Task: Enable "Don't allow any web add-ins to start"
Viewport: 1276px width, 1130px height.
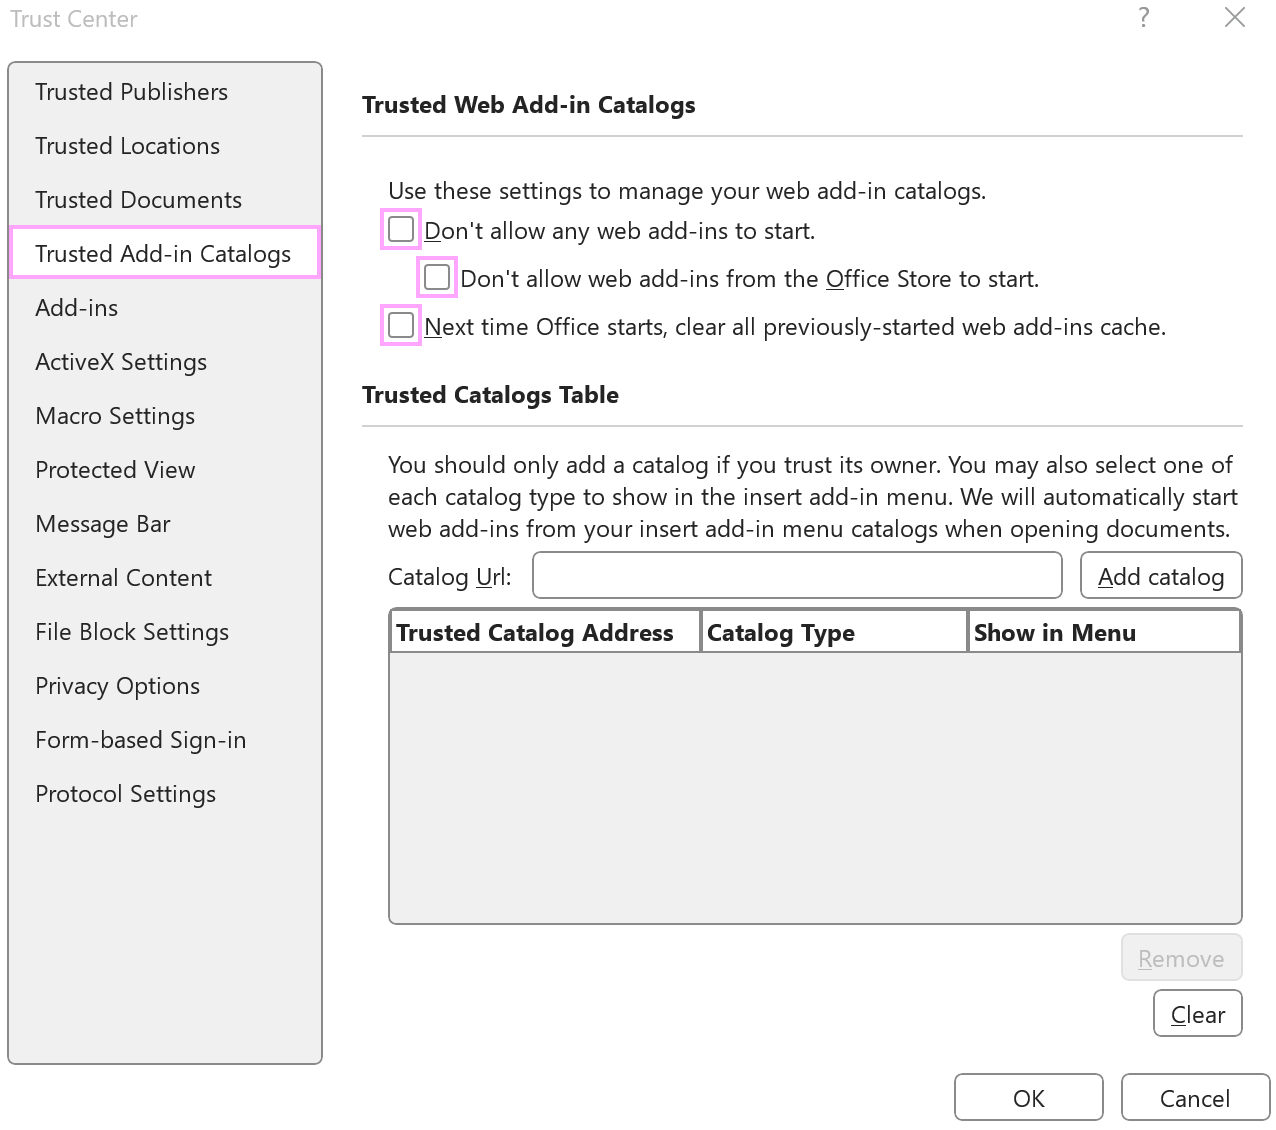Action: [x=400, y=229]
